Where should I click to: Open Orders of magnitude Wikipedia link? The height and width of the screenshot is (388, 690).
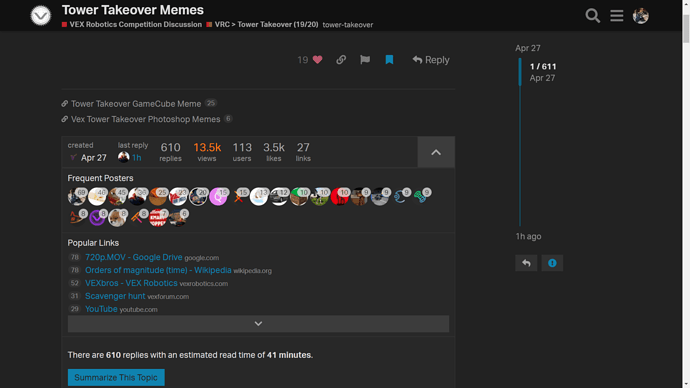[158, 270]
